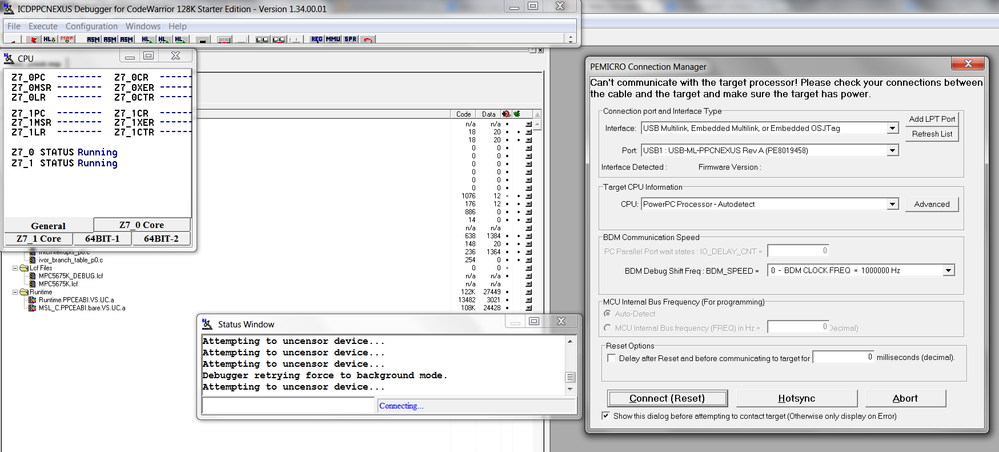This screenshot has height=452, width=999.
Task: Open the BDM_SPEED clock frequency dropdown
Action: (948, 270)
